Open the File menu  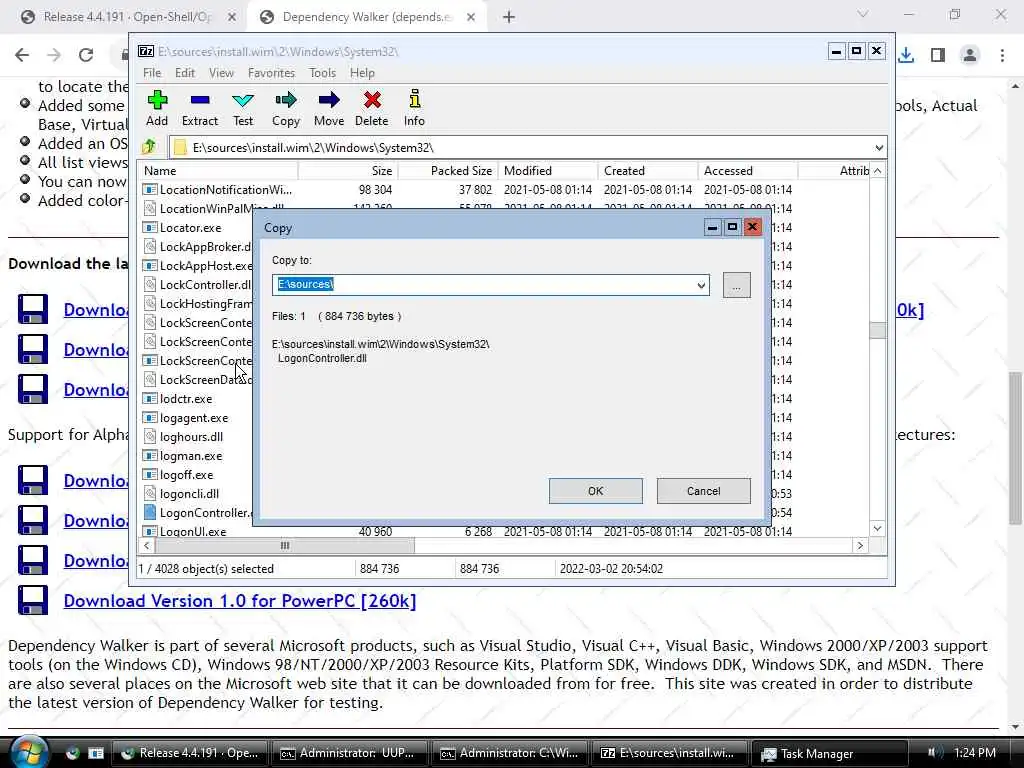[x=152, y=72]
